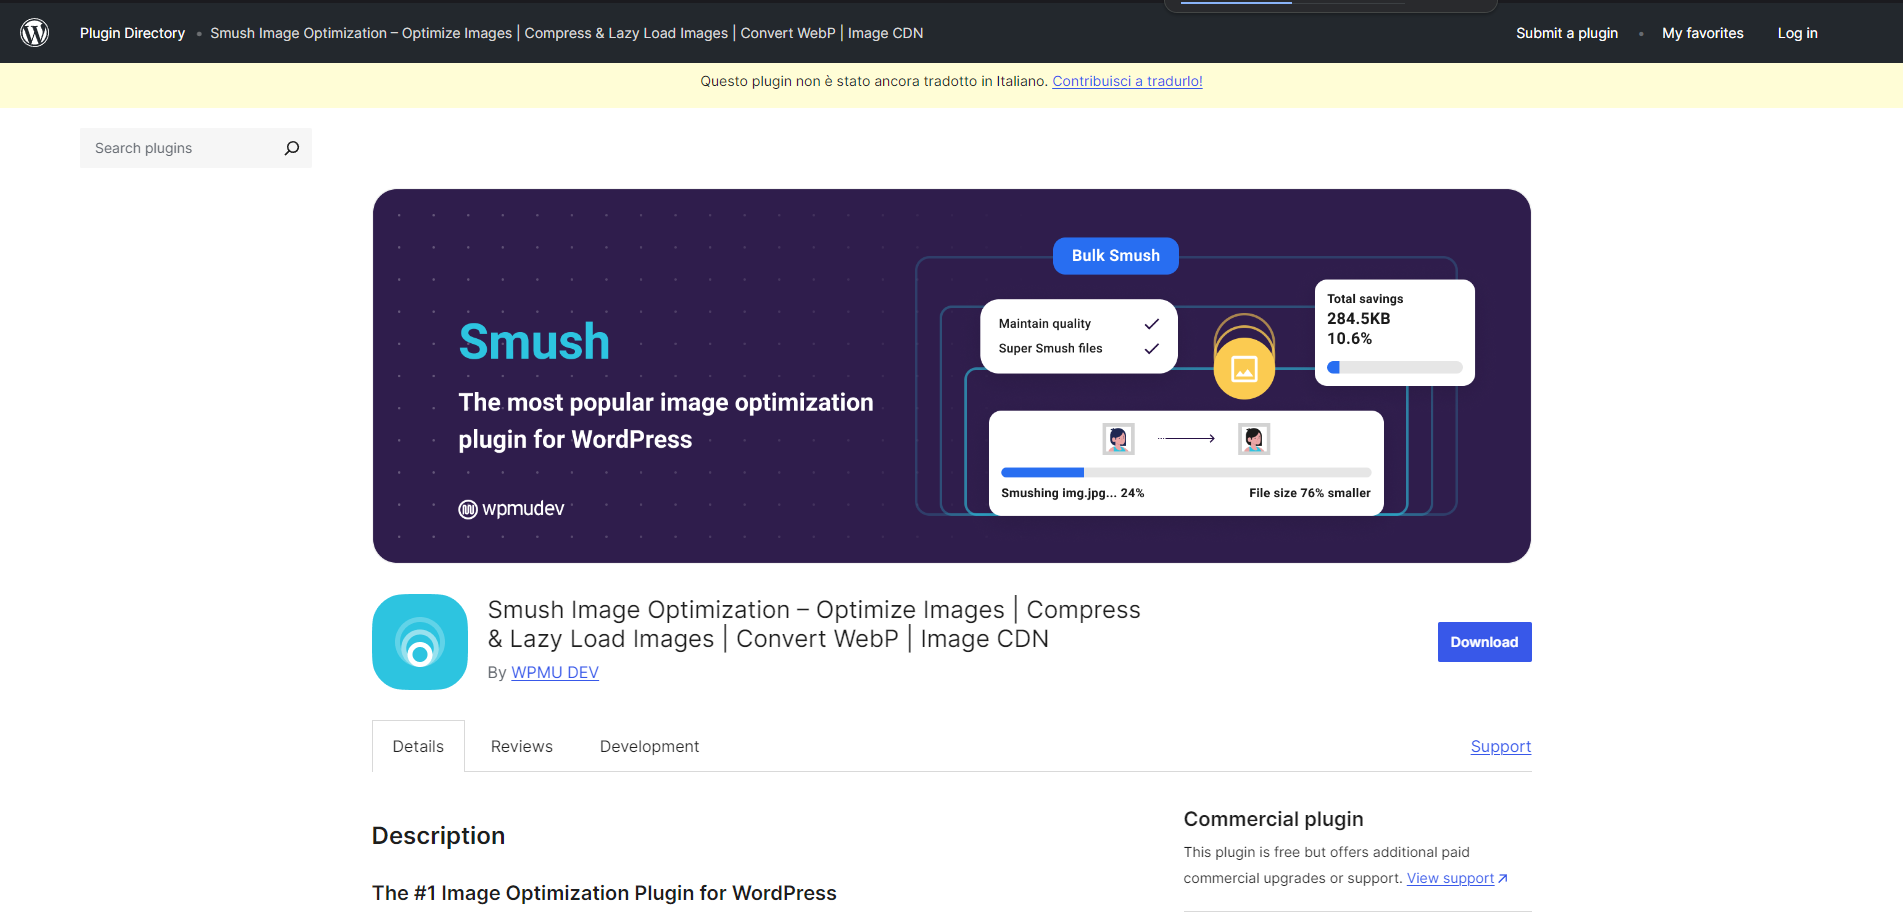
Task: Click the WordPress logo
Action: coord(35,31)
